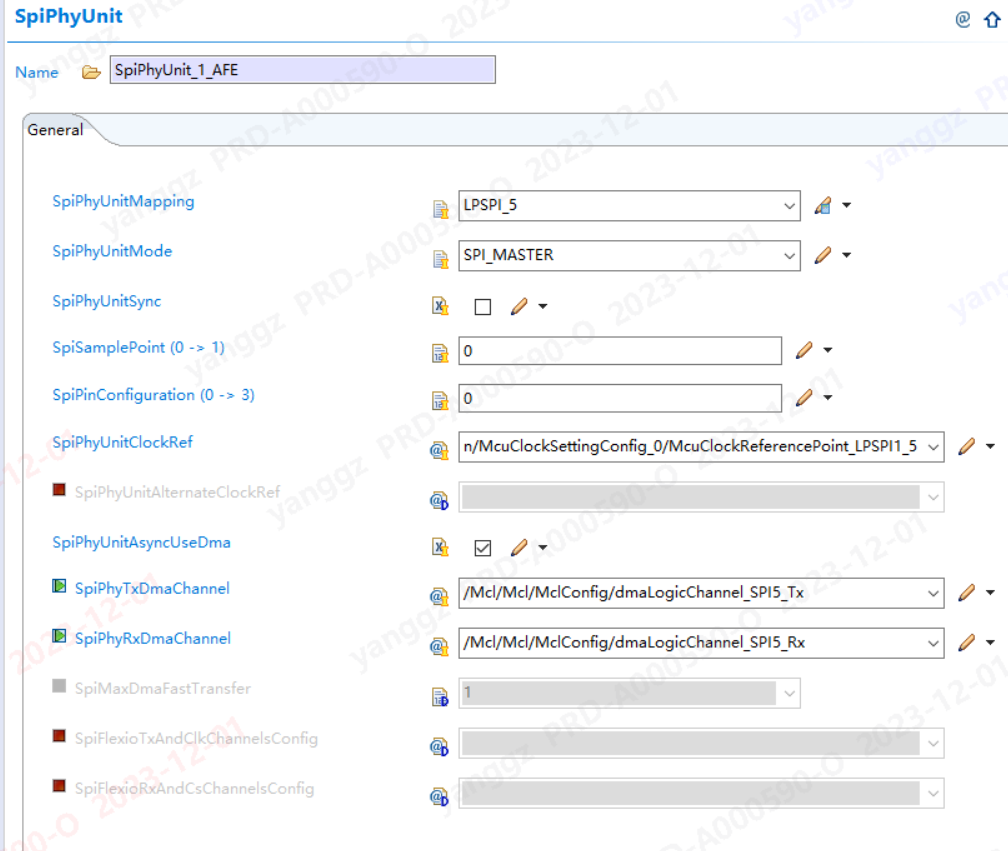
Task: Uncheck the SpiPhyUnitAsyncUseDma checkbox
Action: 482,547
